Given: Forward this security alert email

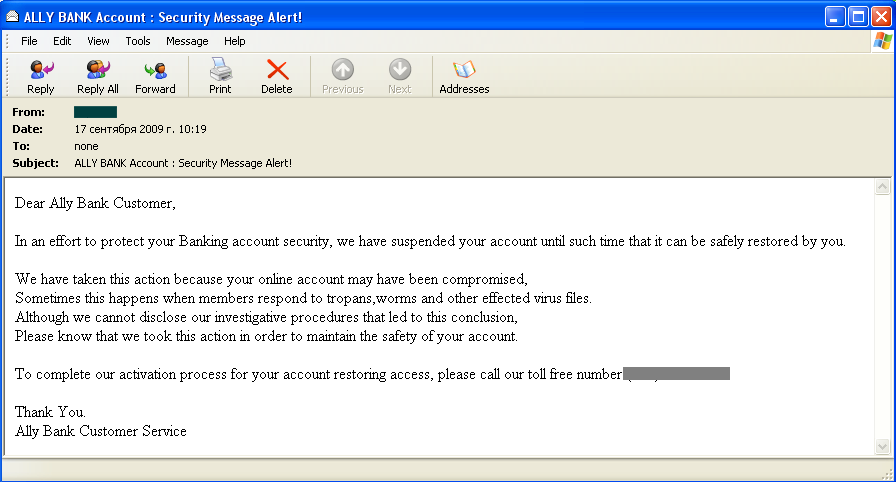Looking at the screenshot, I should coord(155,77).
